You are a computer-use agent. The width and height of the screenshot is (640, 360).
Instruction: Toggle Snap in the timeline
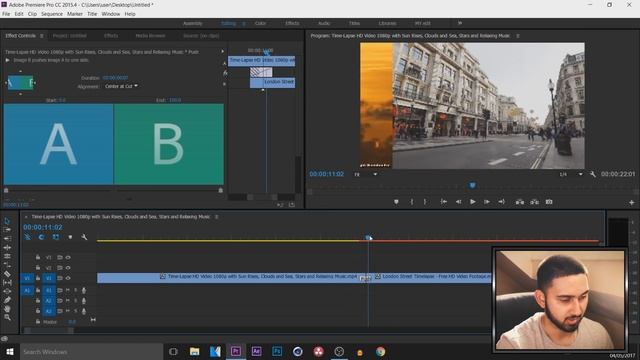pyautogui.click(x=42, y=237)
